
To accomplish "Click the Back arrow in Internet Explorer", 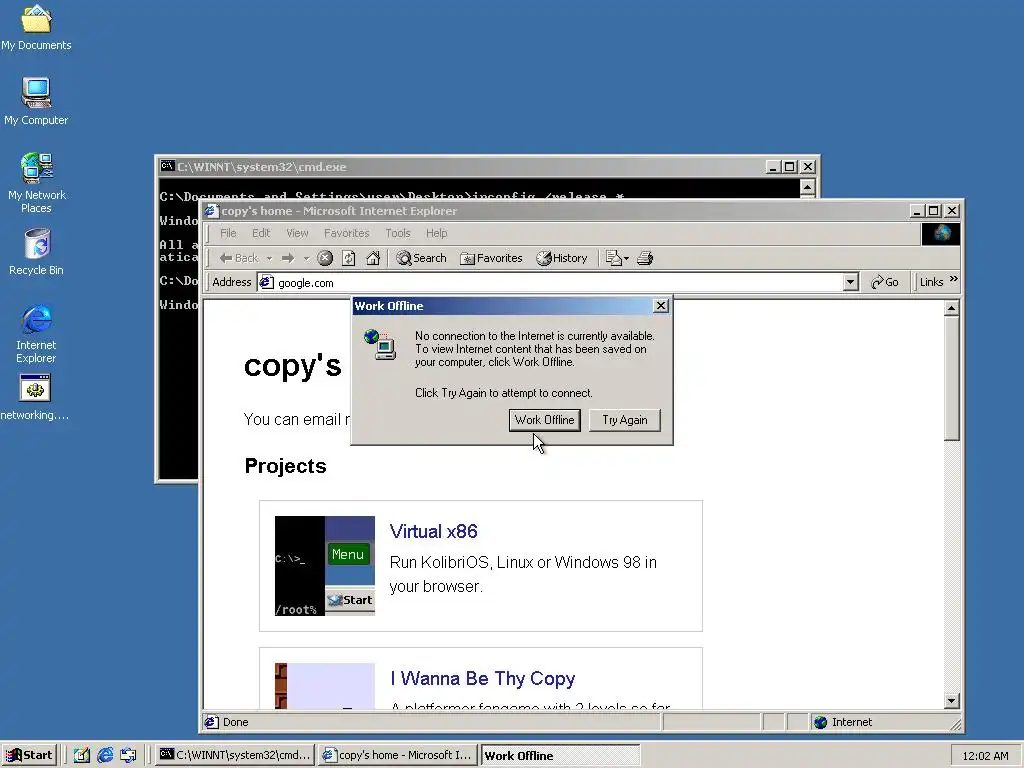I will point(239,258).
